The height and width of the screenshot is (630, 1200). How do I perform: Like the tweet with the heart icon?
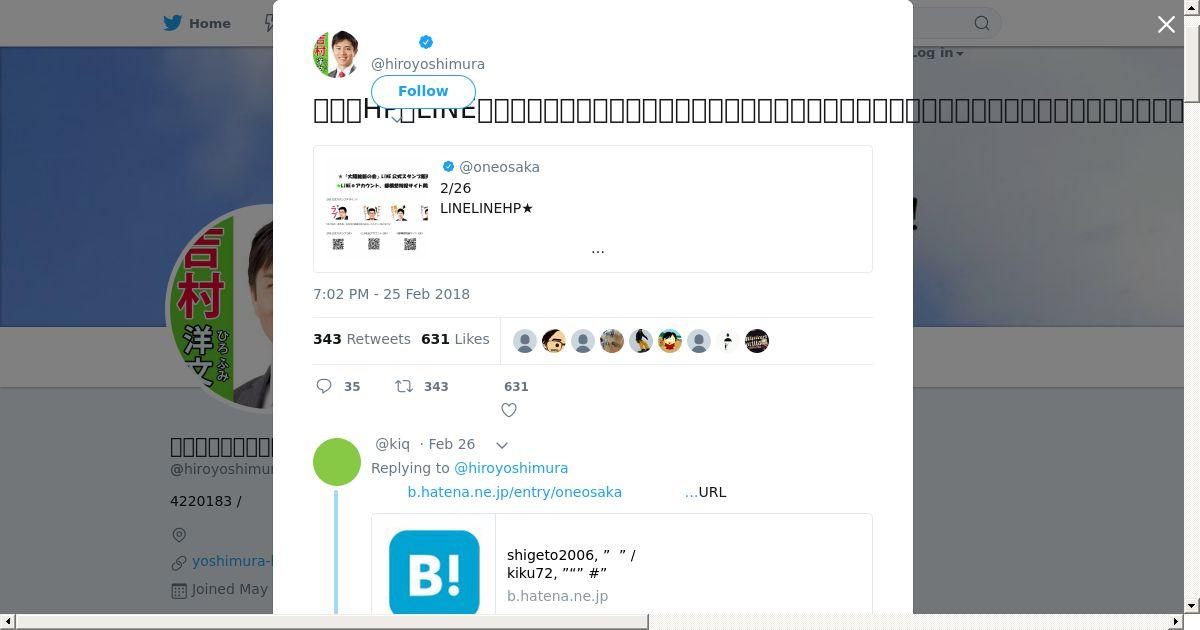point(509,410)
